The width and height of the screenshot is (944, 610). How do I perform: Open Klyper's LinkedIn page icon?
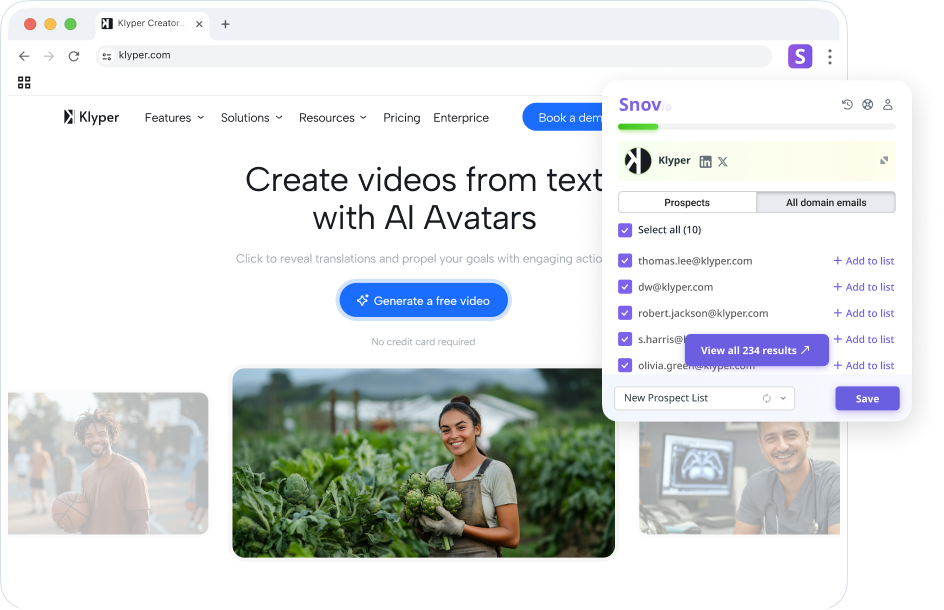[x=705, y=161]
